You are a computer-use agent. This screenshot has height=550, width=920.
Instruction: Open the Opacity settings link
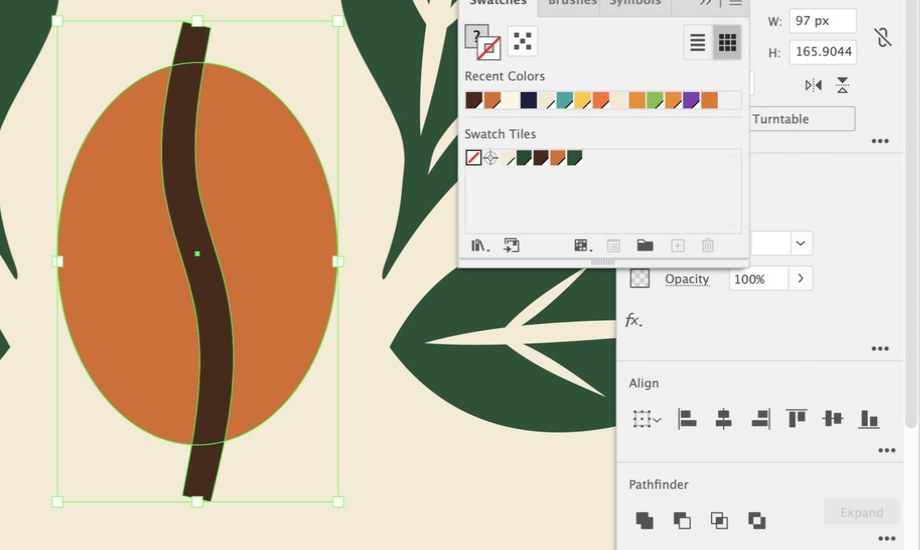(x=686, y=279)
